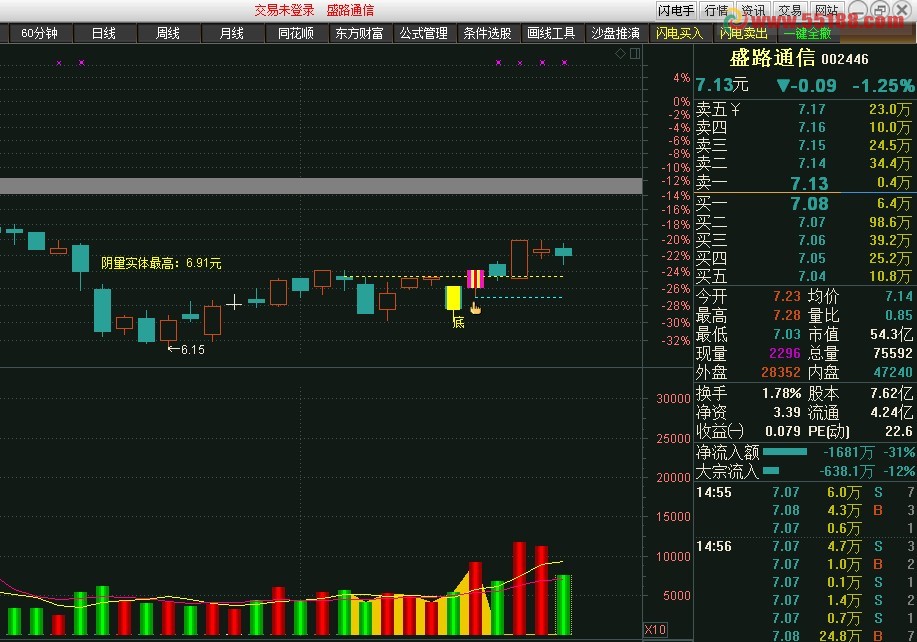Open the 网站 website menu

click(x=826, y=11)
